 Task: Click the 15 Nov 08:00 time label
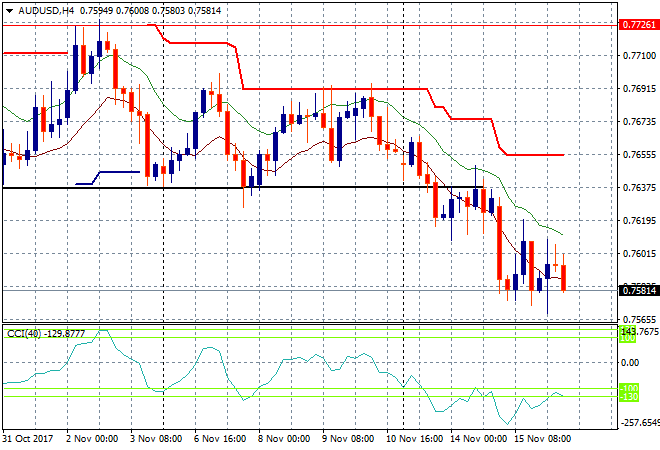tap(543, 439)
